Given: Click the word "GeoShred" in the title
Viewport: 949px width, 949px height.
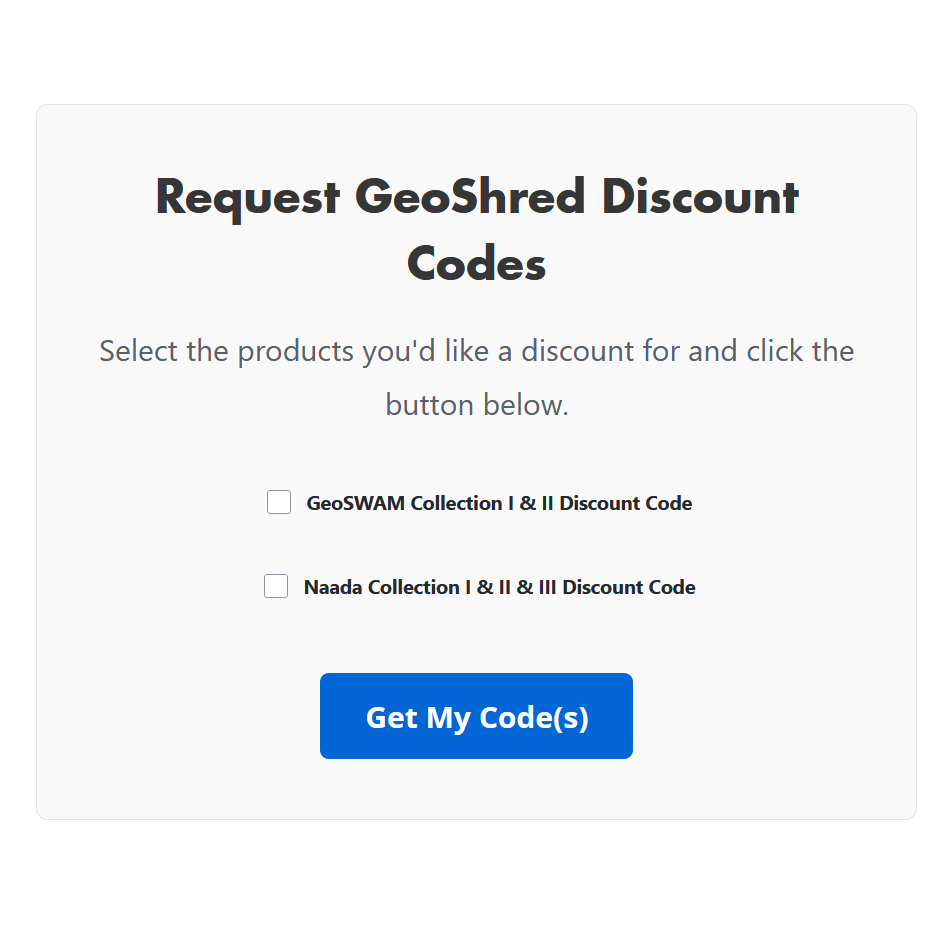Looking at the screenshot, I should coord(469,197).
